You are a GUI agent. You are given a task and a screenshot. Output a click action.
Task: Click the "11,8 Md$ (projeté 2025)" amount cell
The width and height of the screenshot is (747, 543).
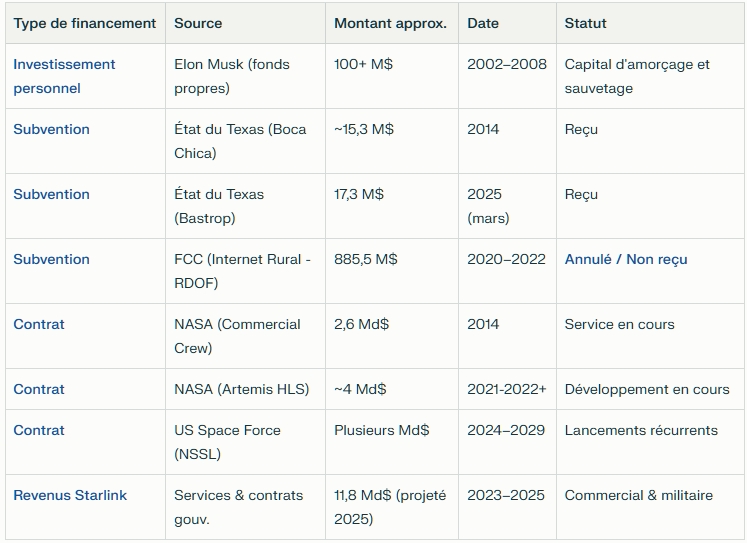pyautogui.click(x=390, y=507)
